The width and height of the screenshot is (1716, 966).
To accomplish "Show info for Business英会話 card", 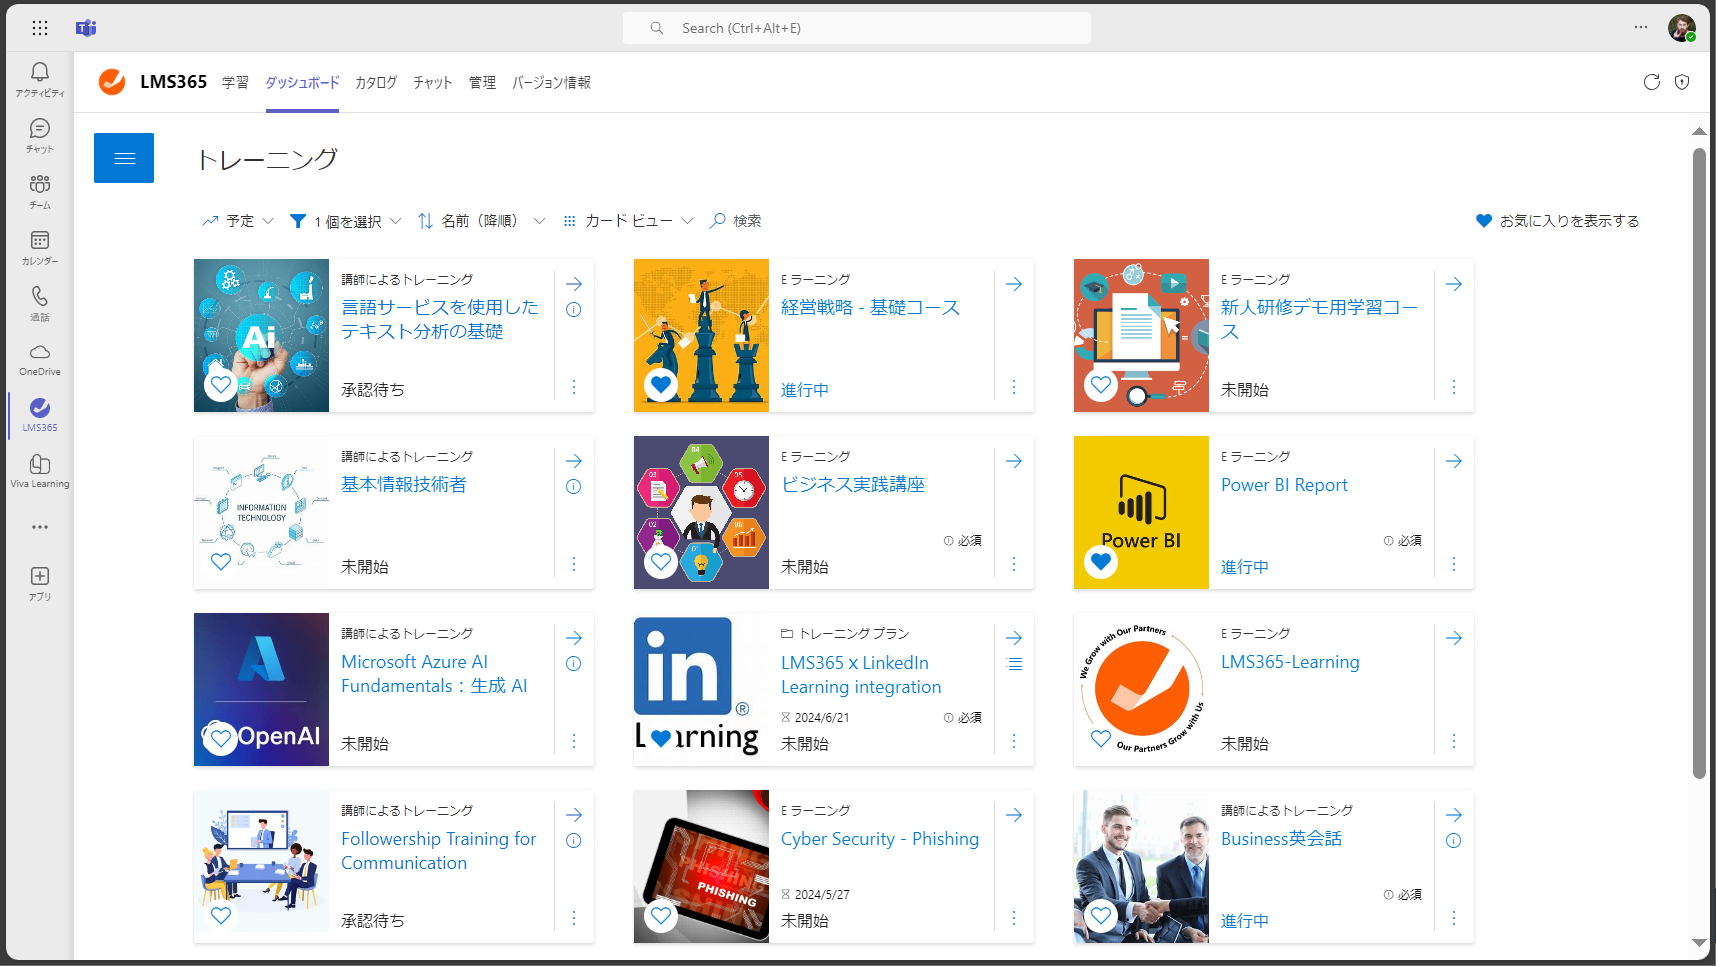I will point(1454,841).
